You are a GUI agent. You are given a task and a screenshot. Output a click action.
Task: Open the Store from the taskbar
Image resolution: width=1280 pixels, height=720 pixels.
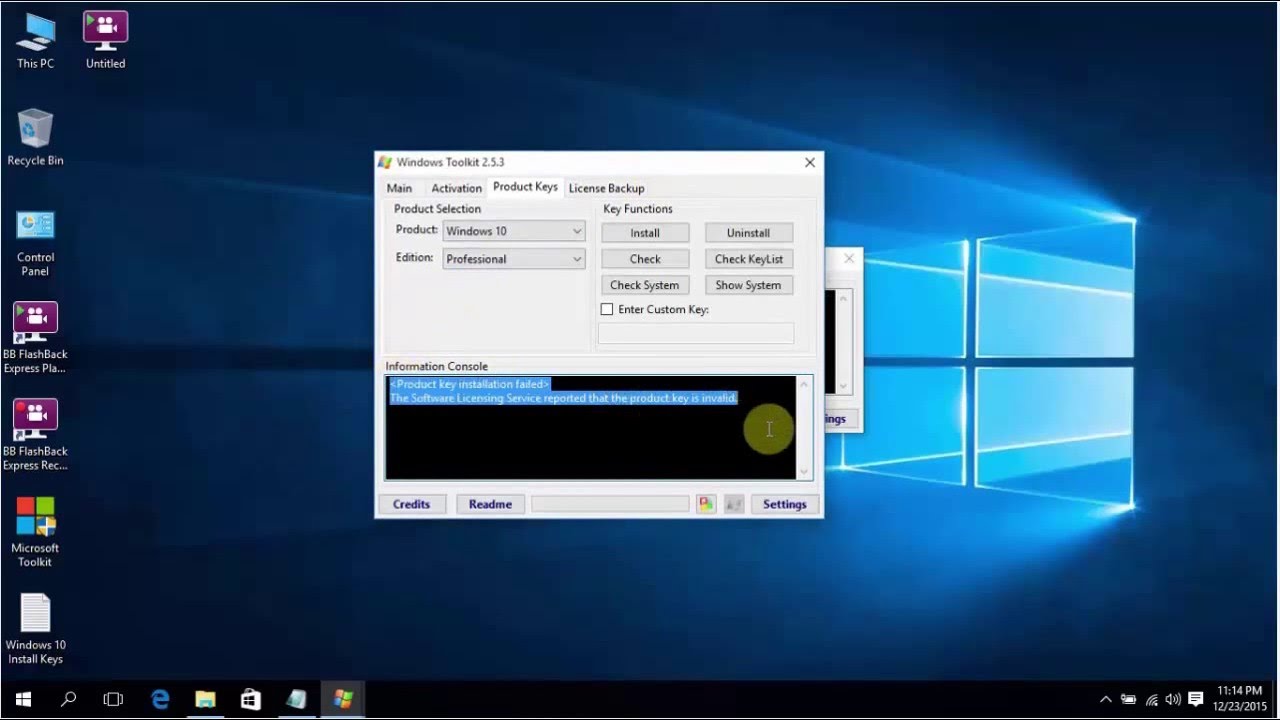point(251,700)
